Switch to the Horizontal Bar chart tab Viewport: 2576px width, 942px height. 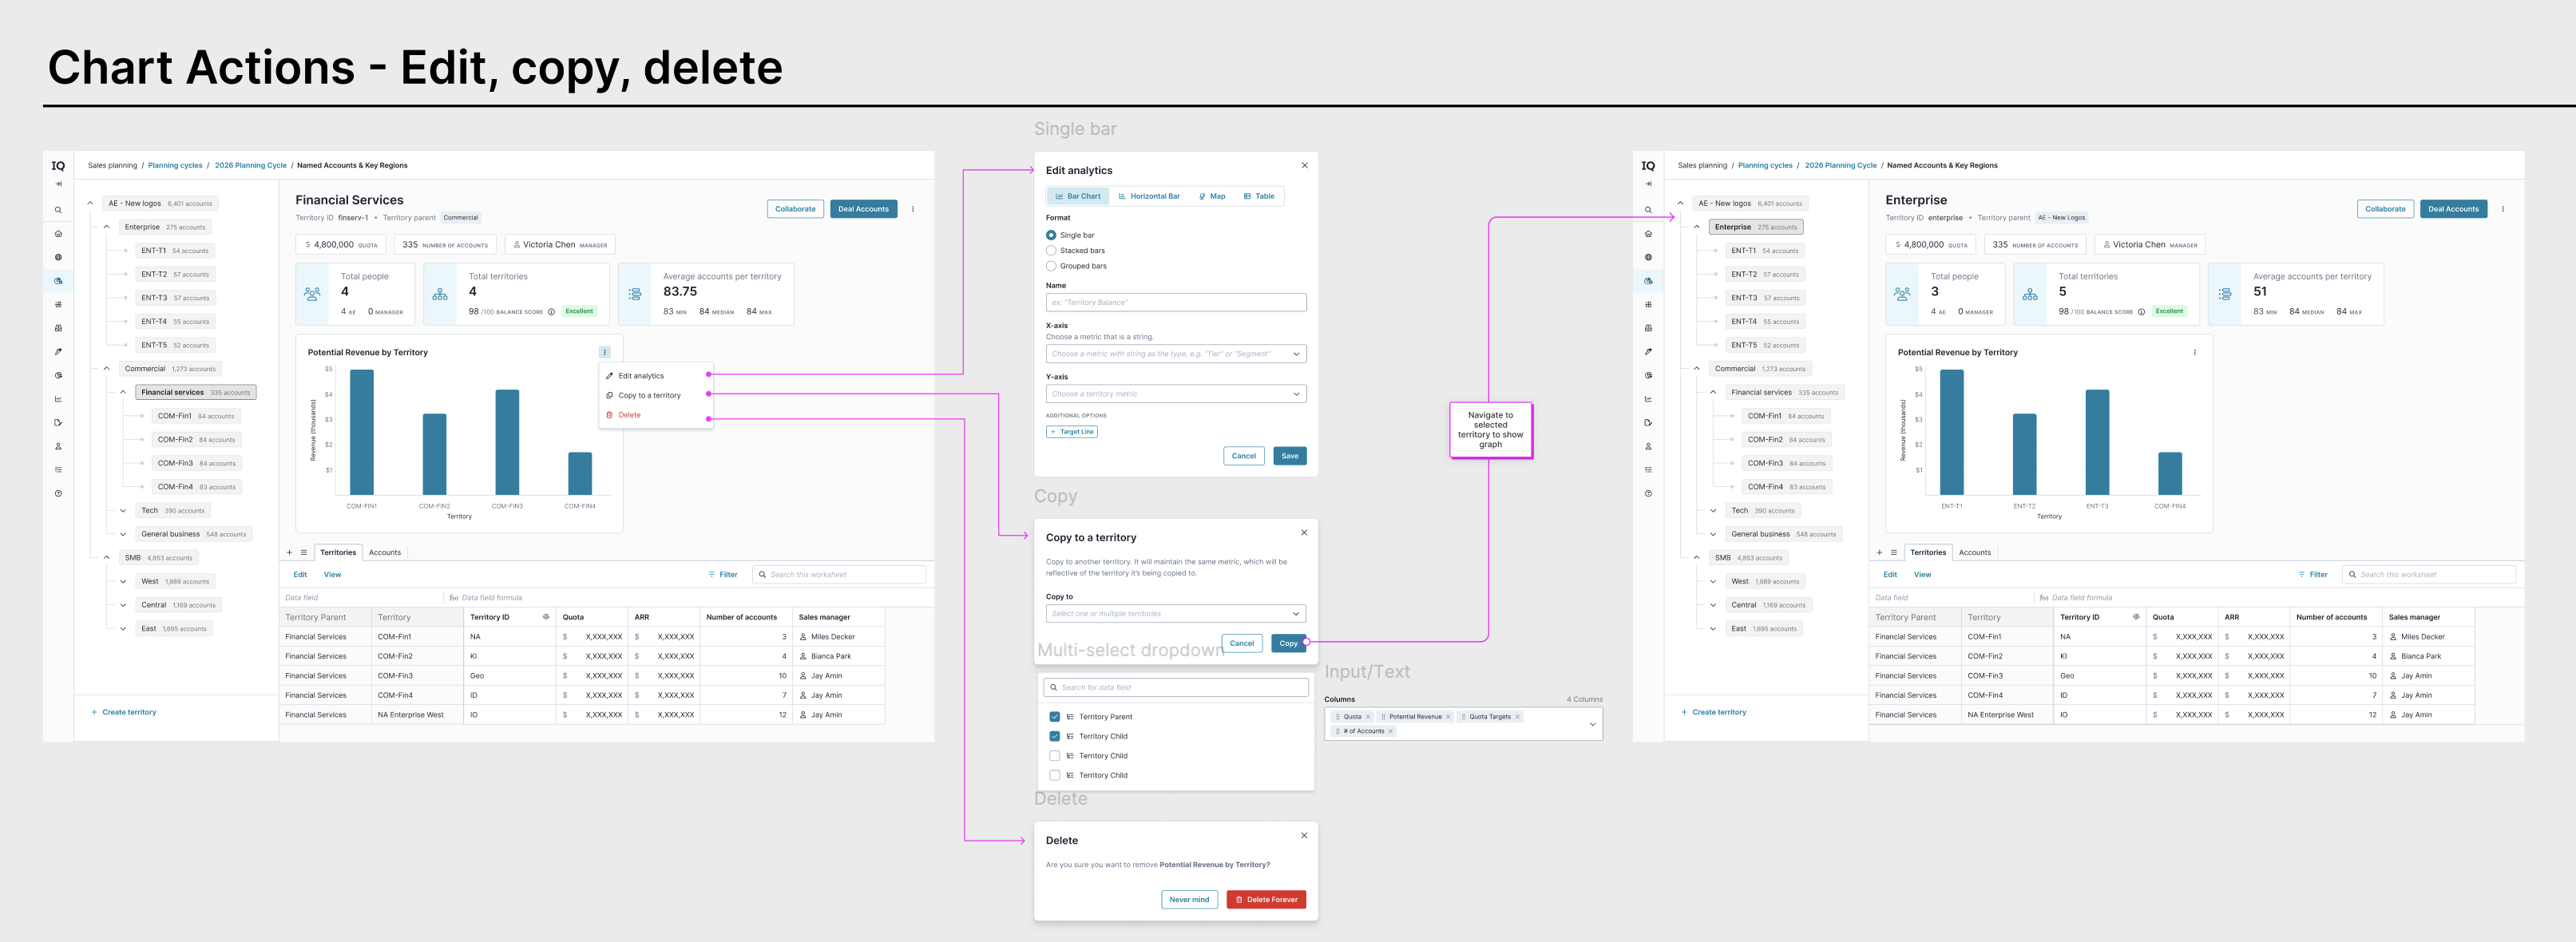pyautogui.click(x=1149, y=196)
